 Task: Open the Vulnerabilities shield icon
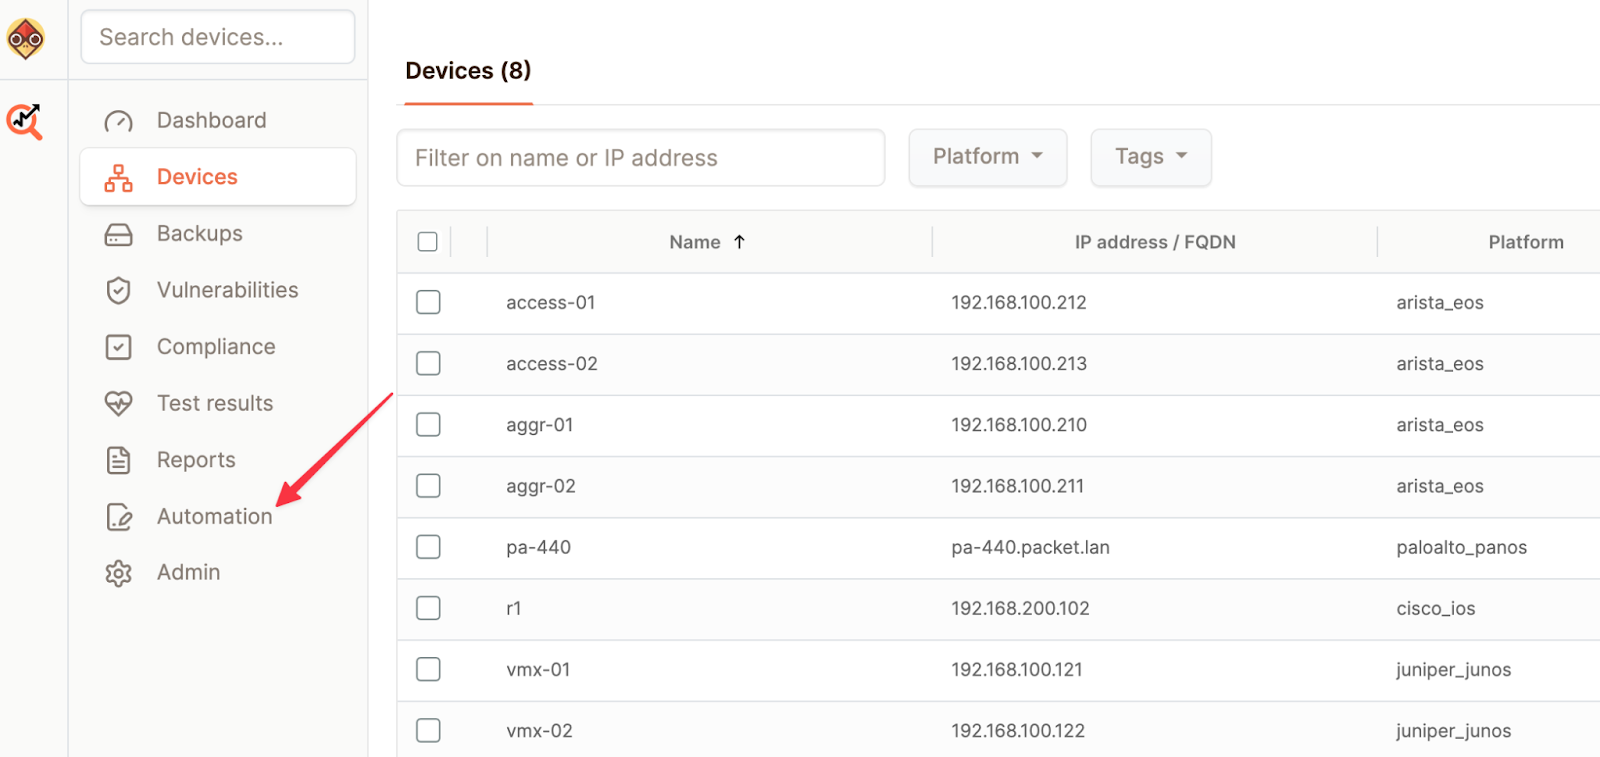118,291
